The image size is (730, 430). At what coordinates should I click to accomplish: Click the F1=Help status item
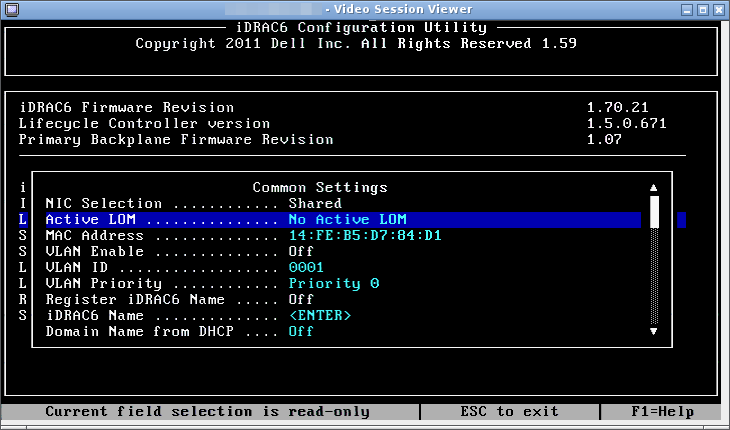662,411
